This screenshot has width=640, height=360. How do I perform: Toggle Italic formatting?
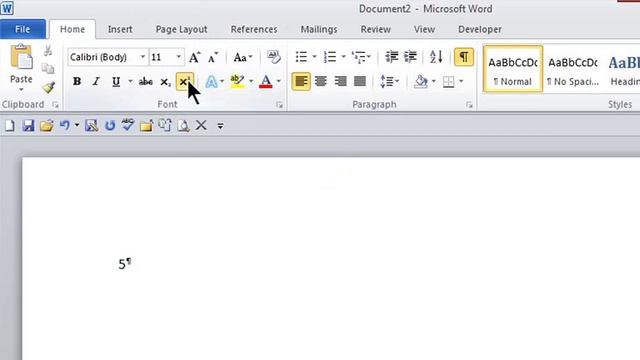96,82
